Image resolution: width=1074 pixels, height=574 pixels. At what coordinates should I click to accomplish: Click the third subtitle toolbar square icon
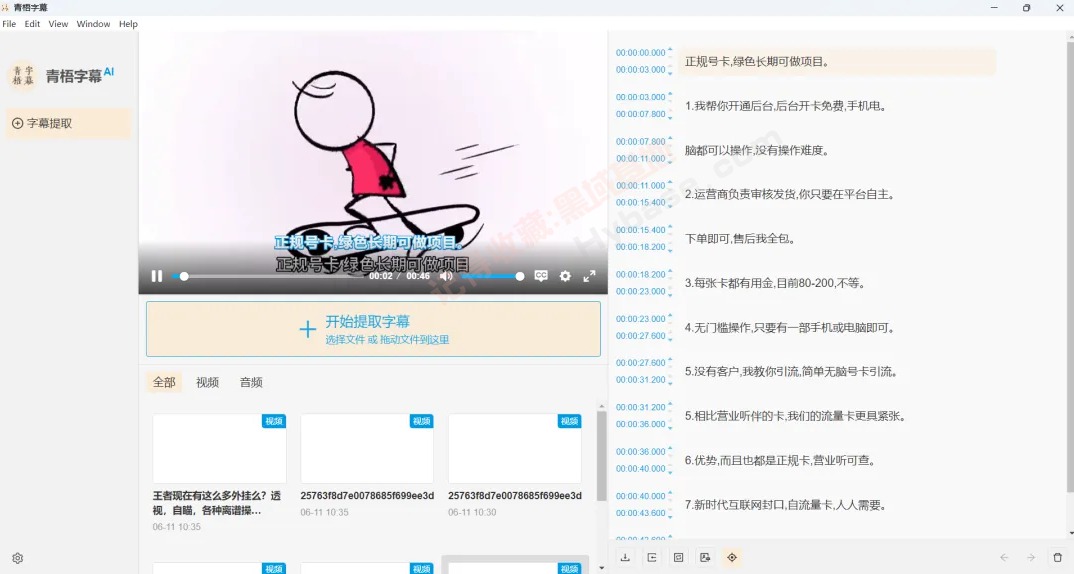[x=678, y=558]
